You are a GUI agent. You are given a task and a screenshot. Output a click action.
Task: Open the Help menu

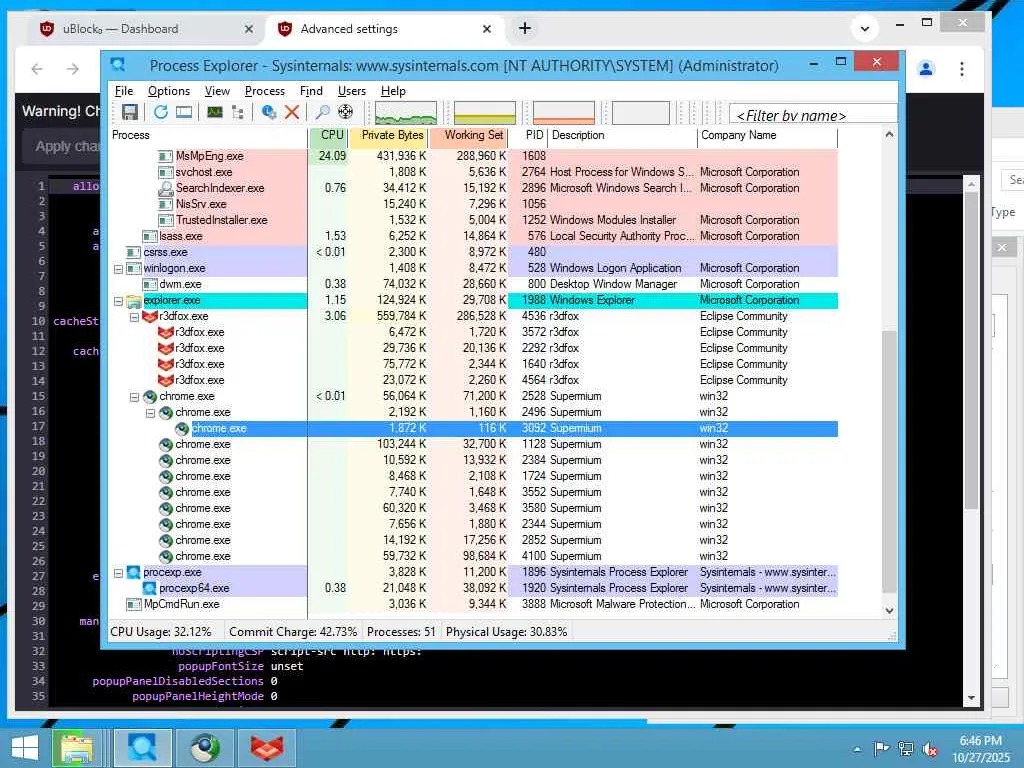393,91
